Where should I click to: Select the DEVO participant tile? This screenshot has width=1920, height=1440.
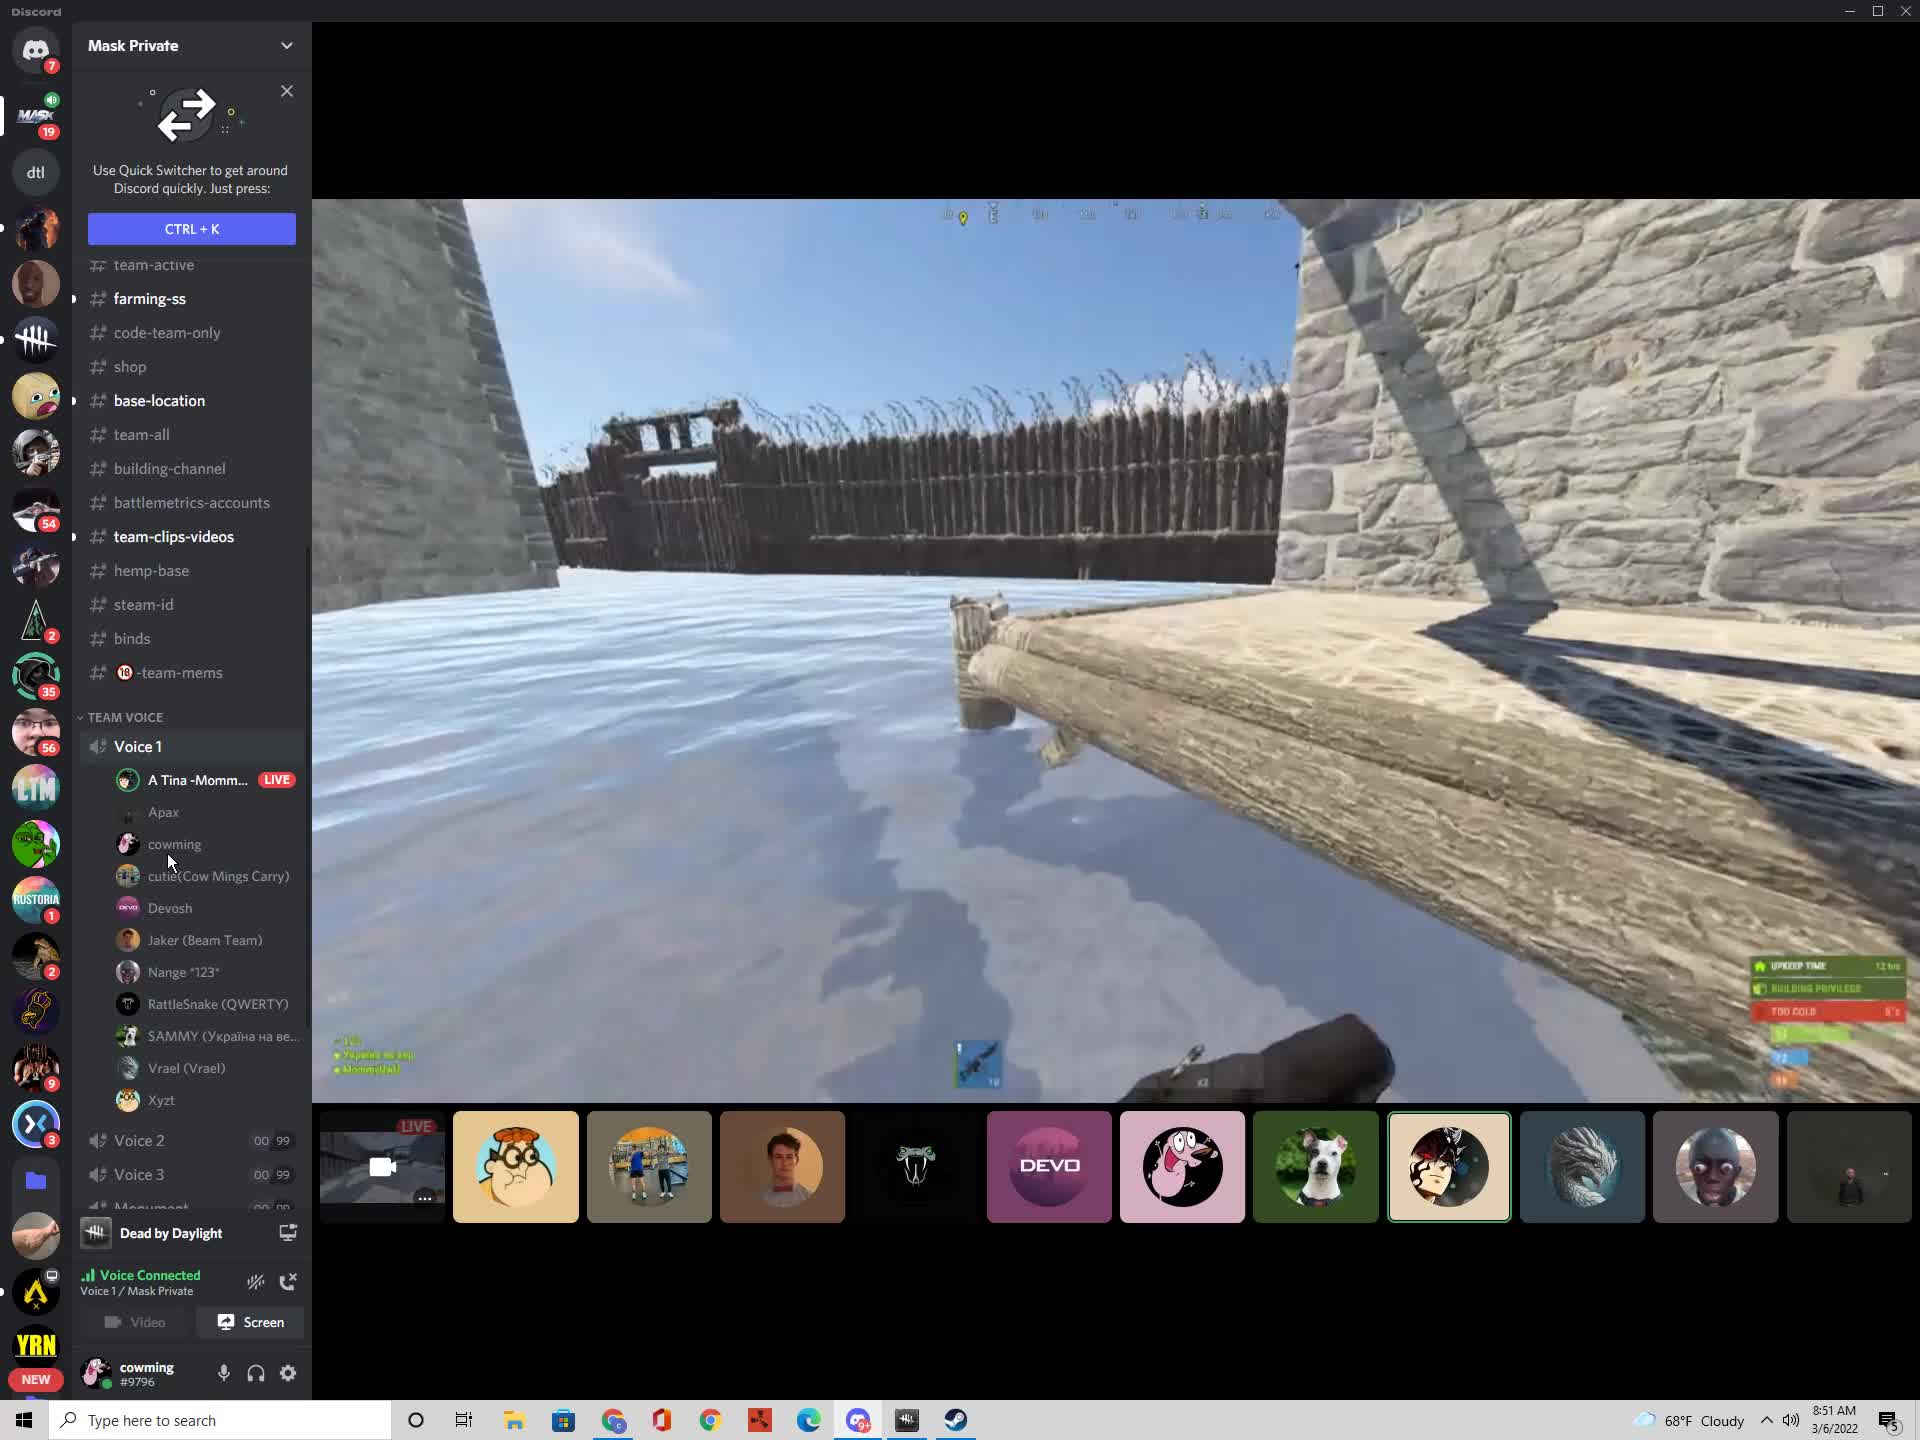click(1048, 1166)
